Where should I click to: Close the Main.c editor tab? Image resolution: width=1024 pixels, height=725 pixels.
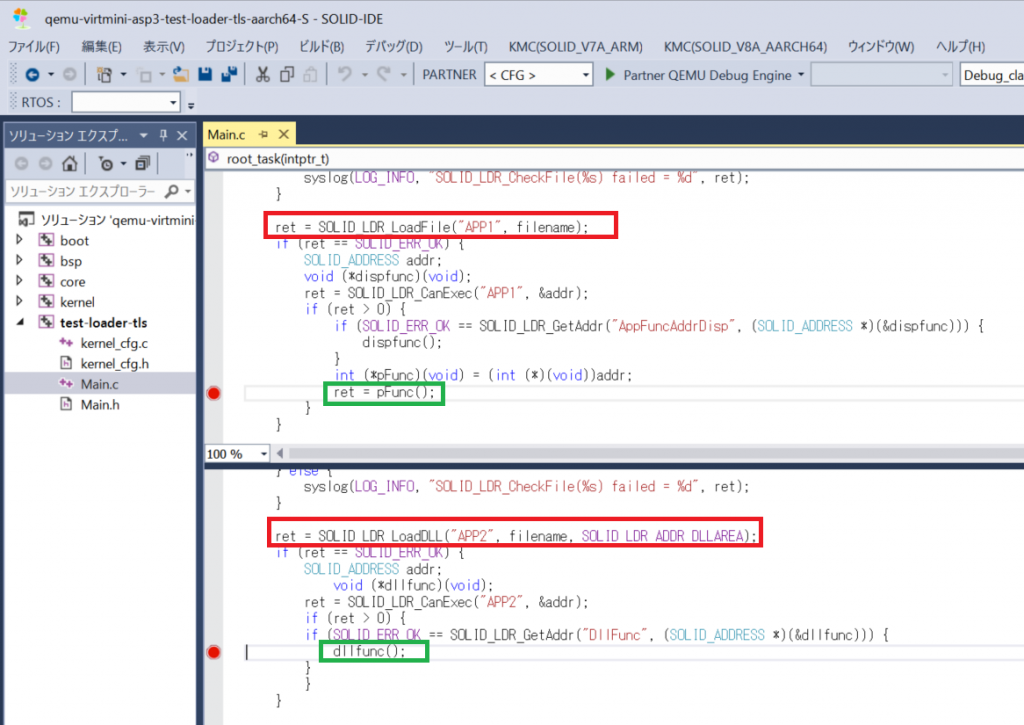(x=284, y=134)
